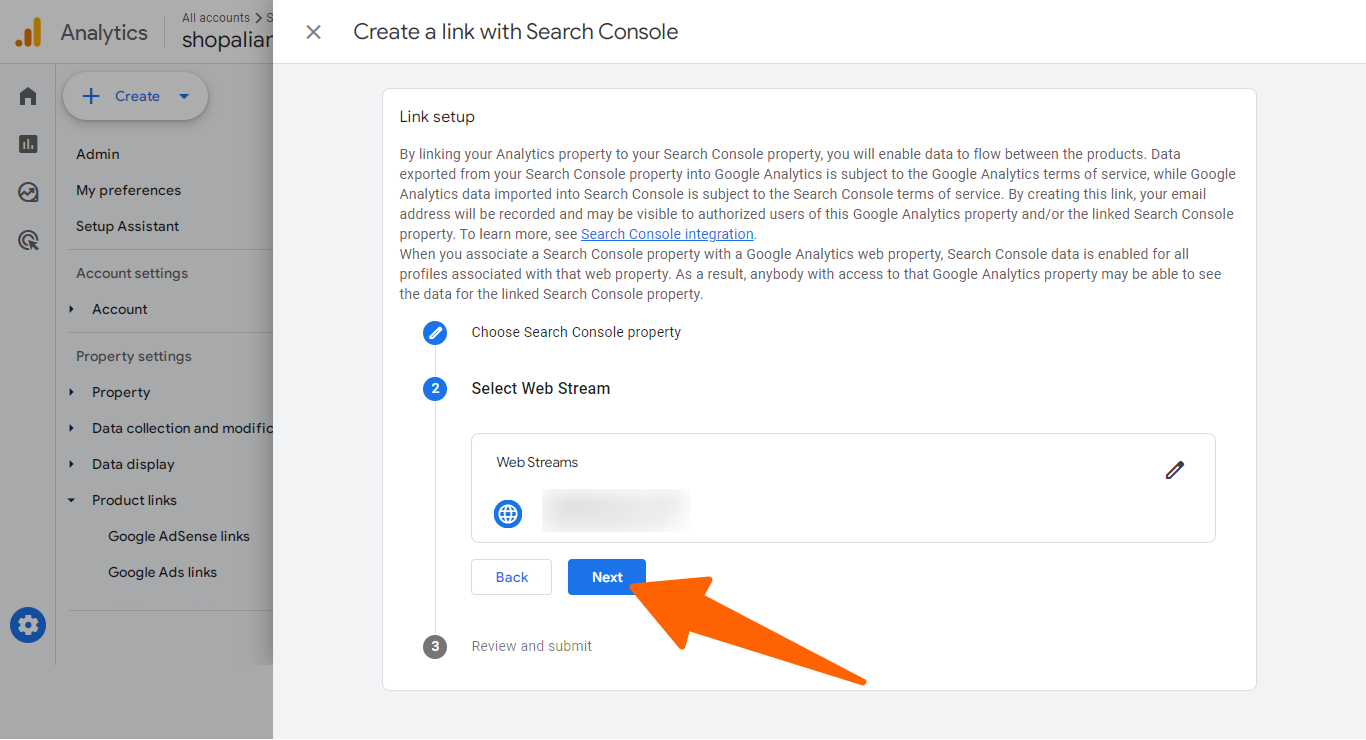The image size is (1366, 740).
Task: Open the Explore icon in left rail
Action: pyautogui.click(x=28, y=192)
